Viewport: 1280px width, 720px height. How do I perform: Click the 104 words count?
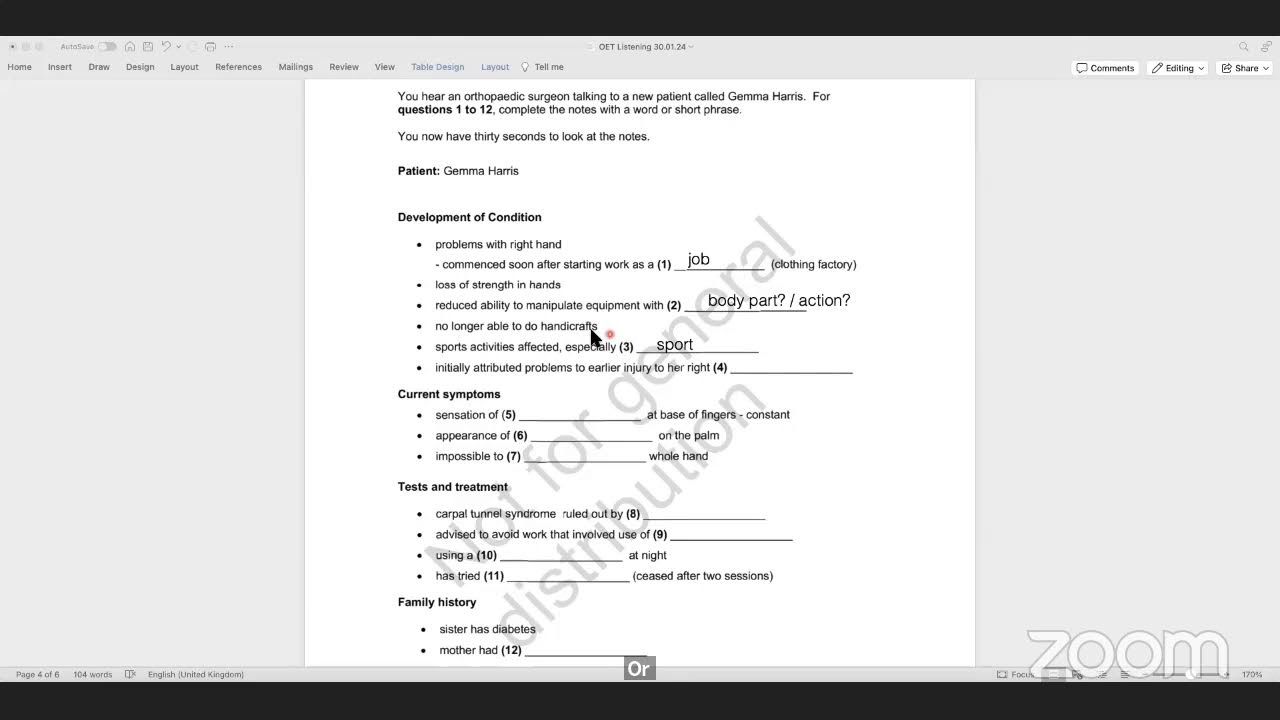93,675
